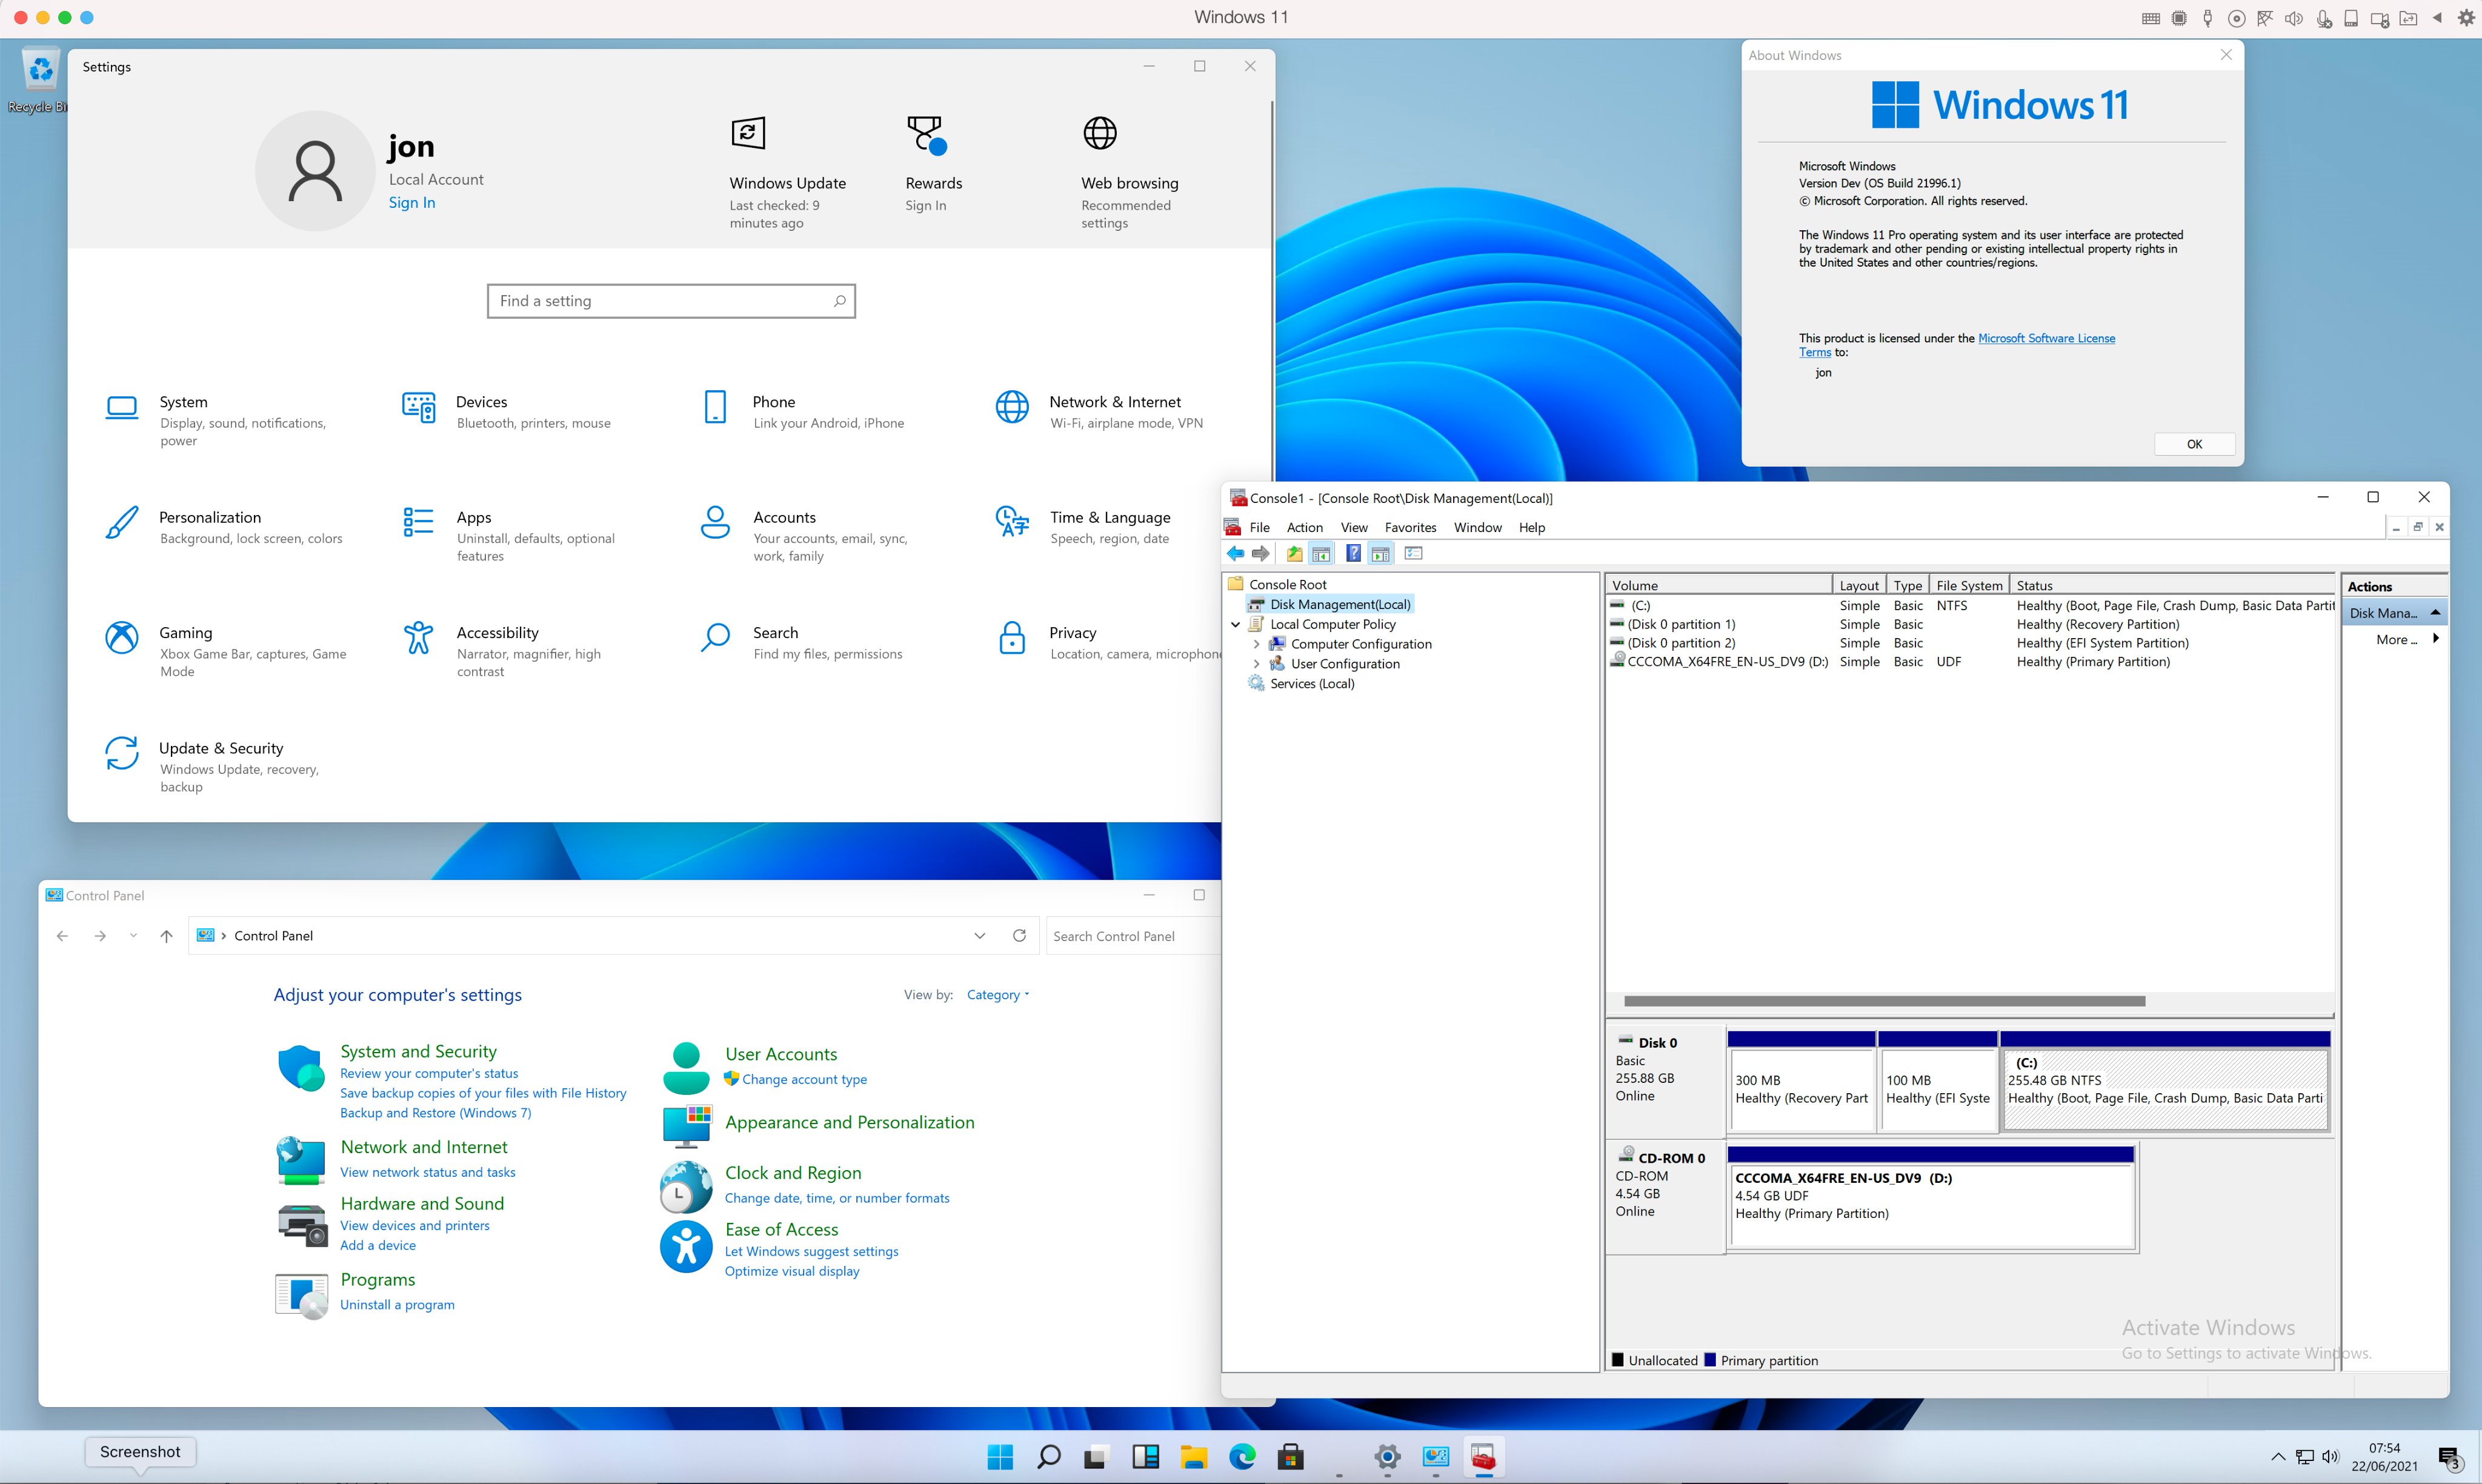Screen dimensions: 2482x1484
Task: Click the Up one level folder icon in Console1
Action: click(x=1294, y=553)
